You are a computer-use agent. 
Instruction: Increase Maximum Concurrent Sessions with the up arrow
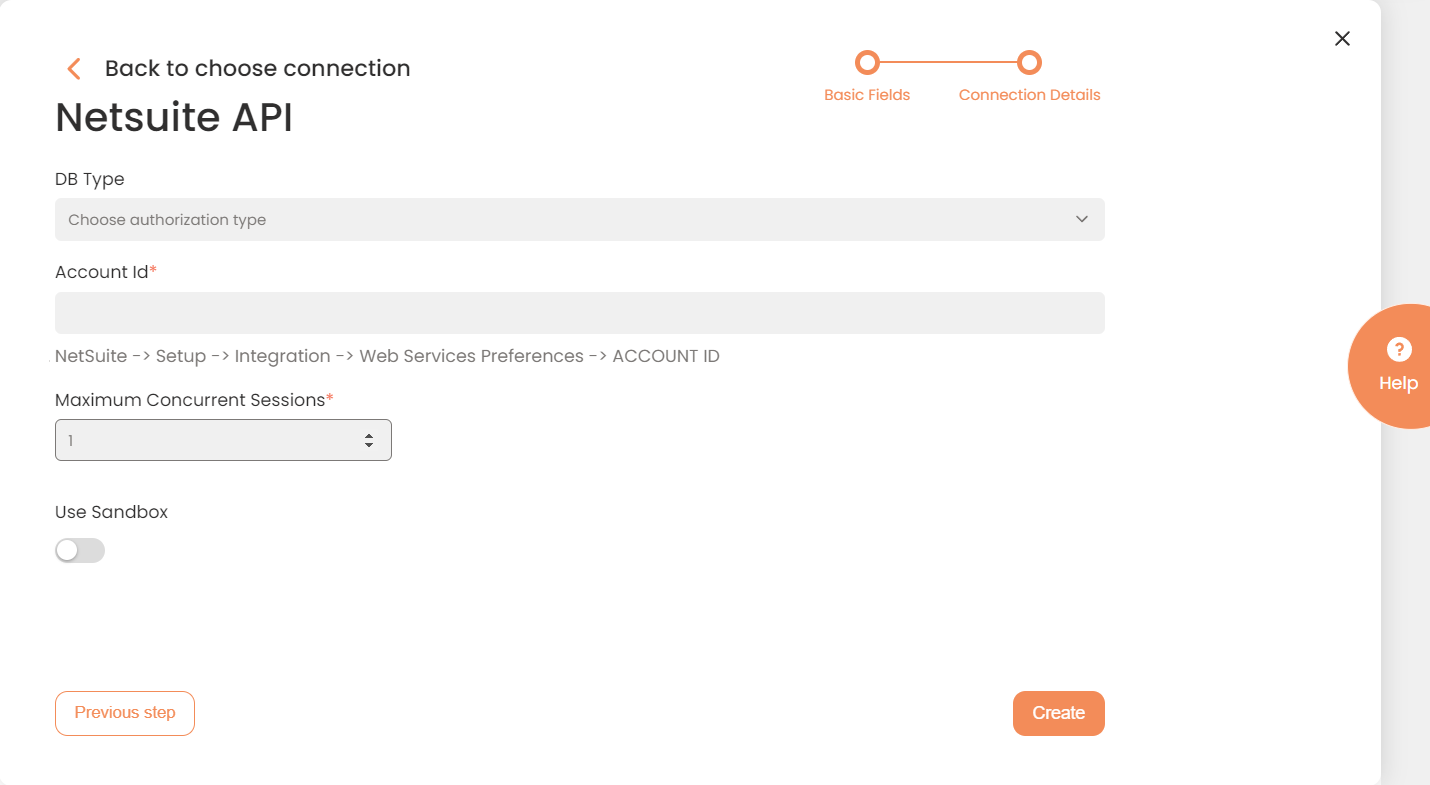[x=369, y=436]
